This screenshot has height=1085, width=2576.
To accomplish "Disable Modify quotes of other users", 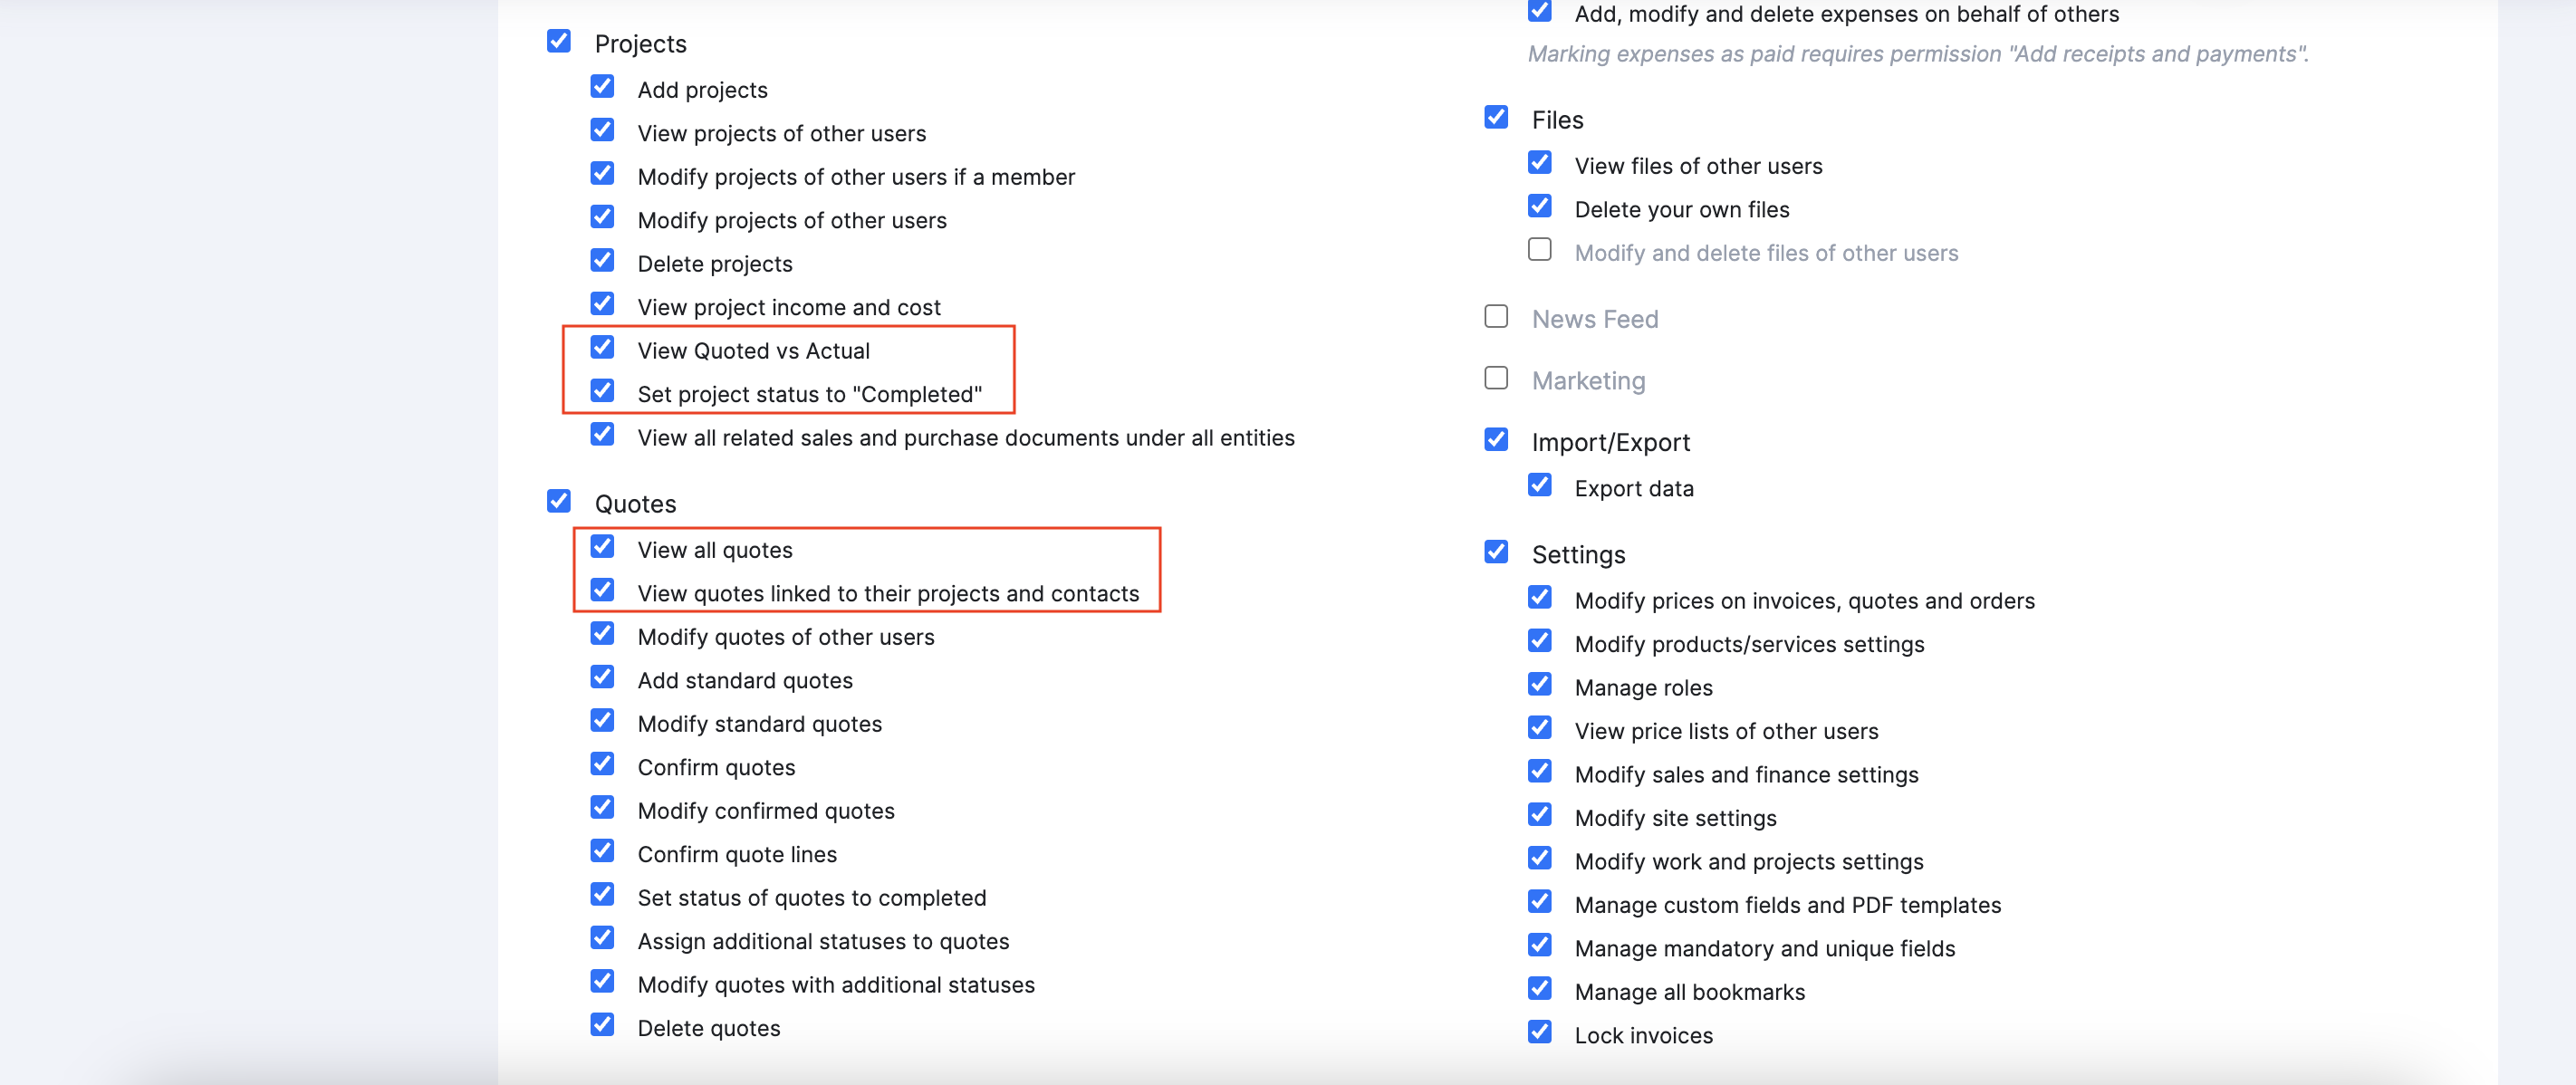I will (602, 633).
